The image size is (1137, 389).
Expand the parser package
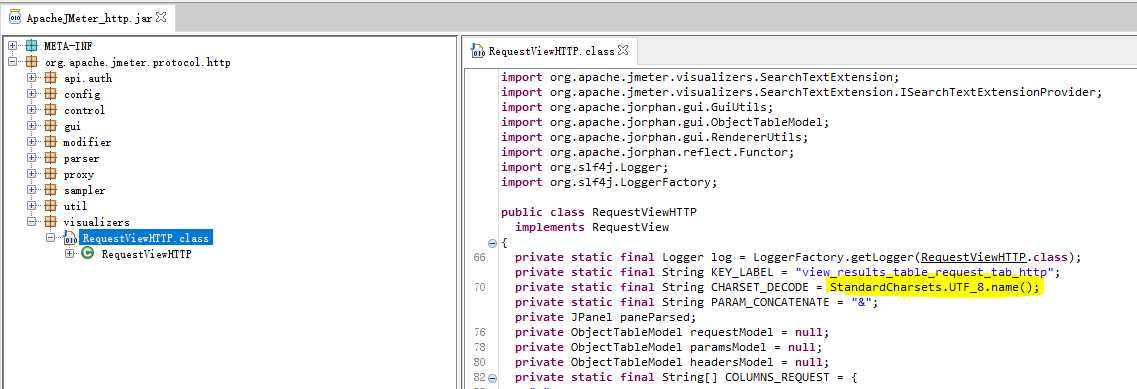[31, 157]
